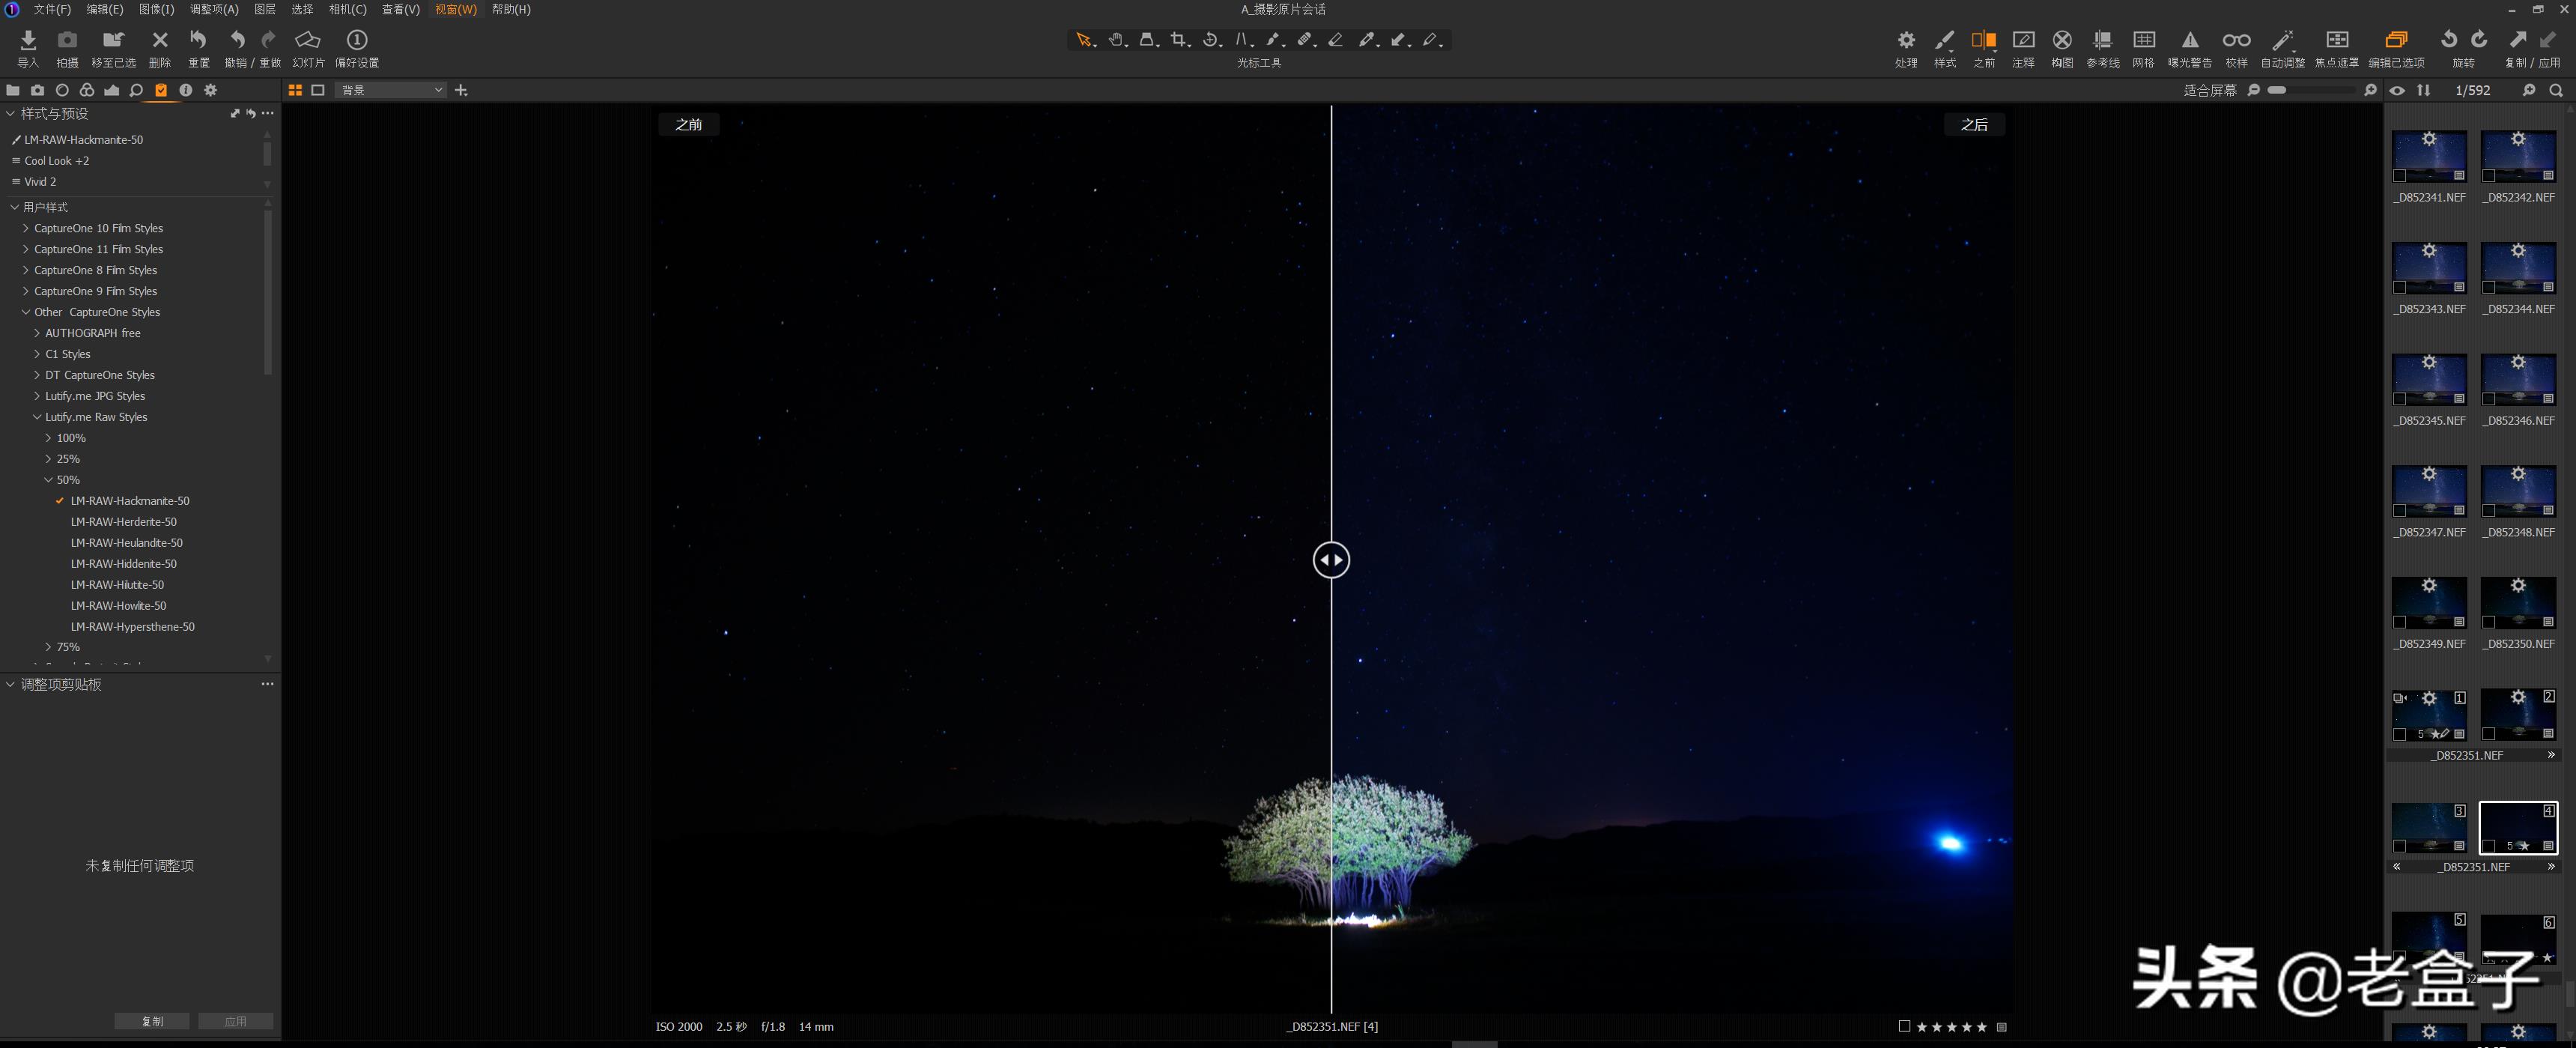2576x1048 pixels.
Task: Toggle the eye visibility icon above the browser
Action: coord(2397,90)
